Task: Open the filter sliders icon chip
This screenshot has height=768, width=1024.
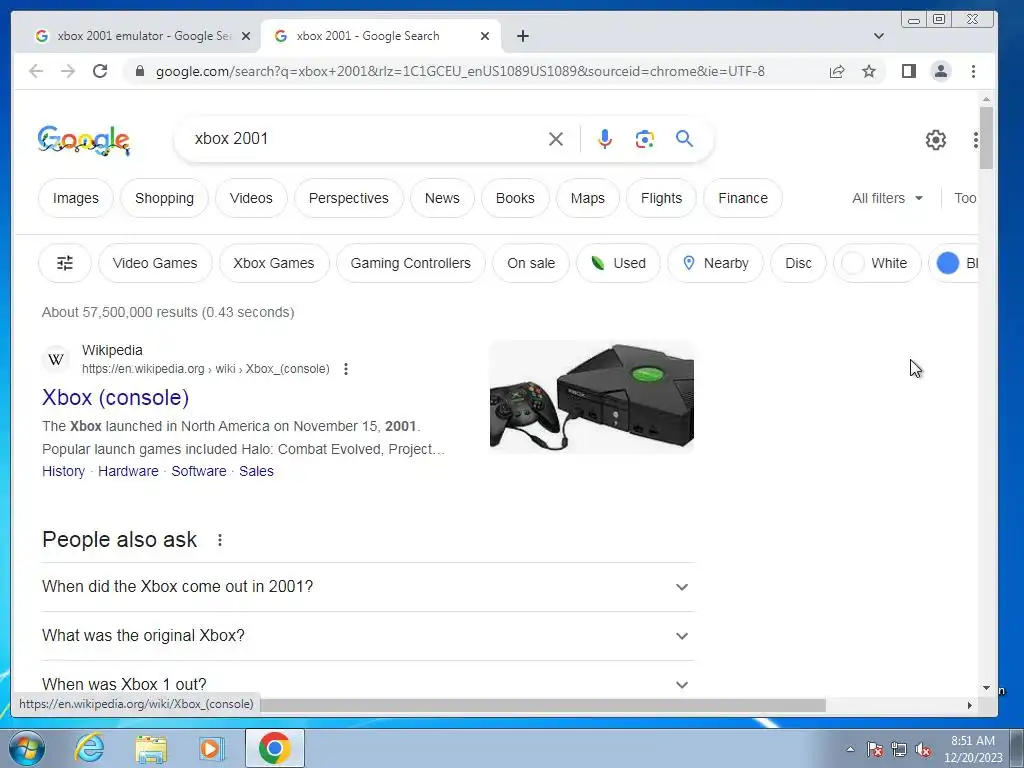Action: click(65, 263)
